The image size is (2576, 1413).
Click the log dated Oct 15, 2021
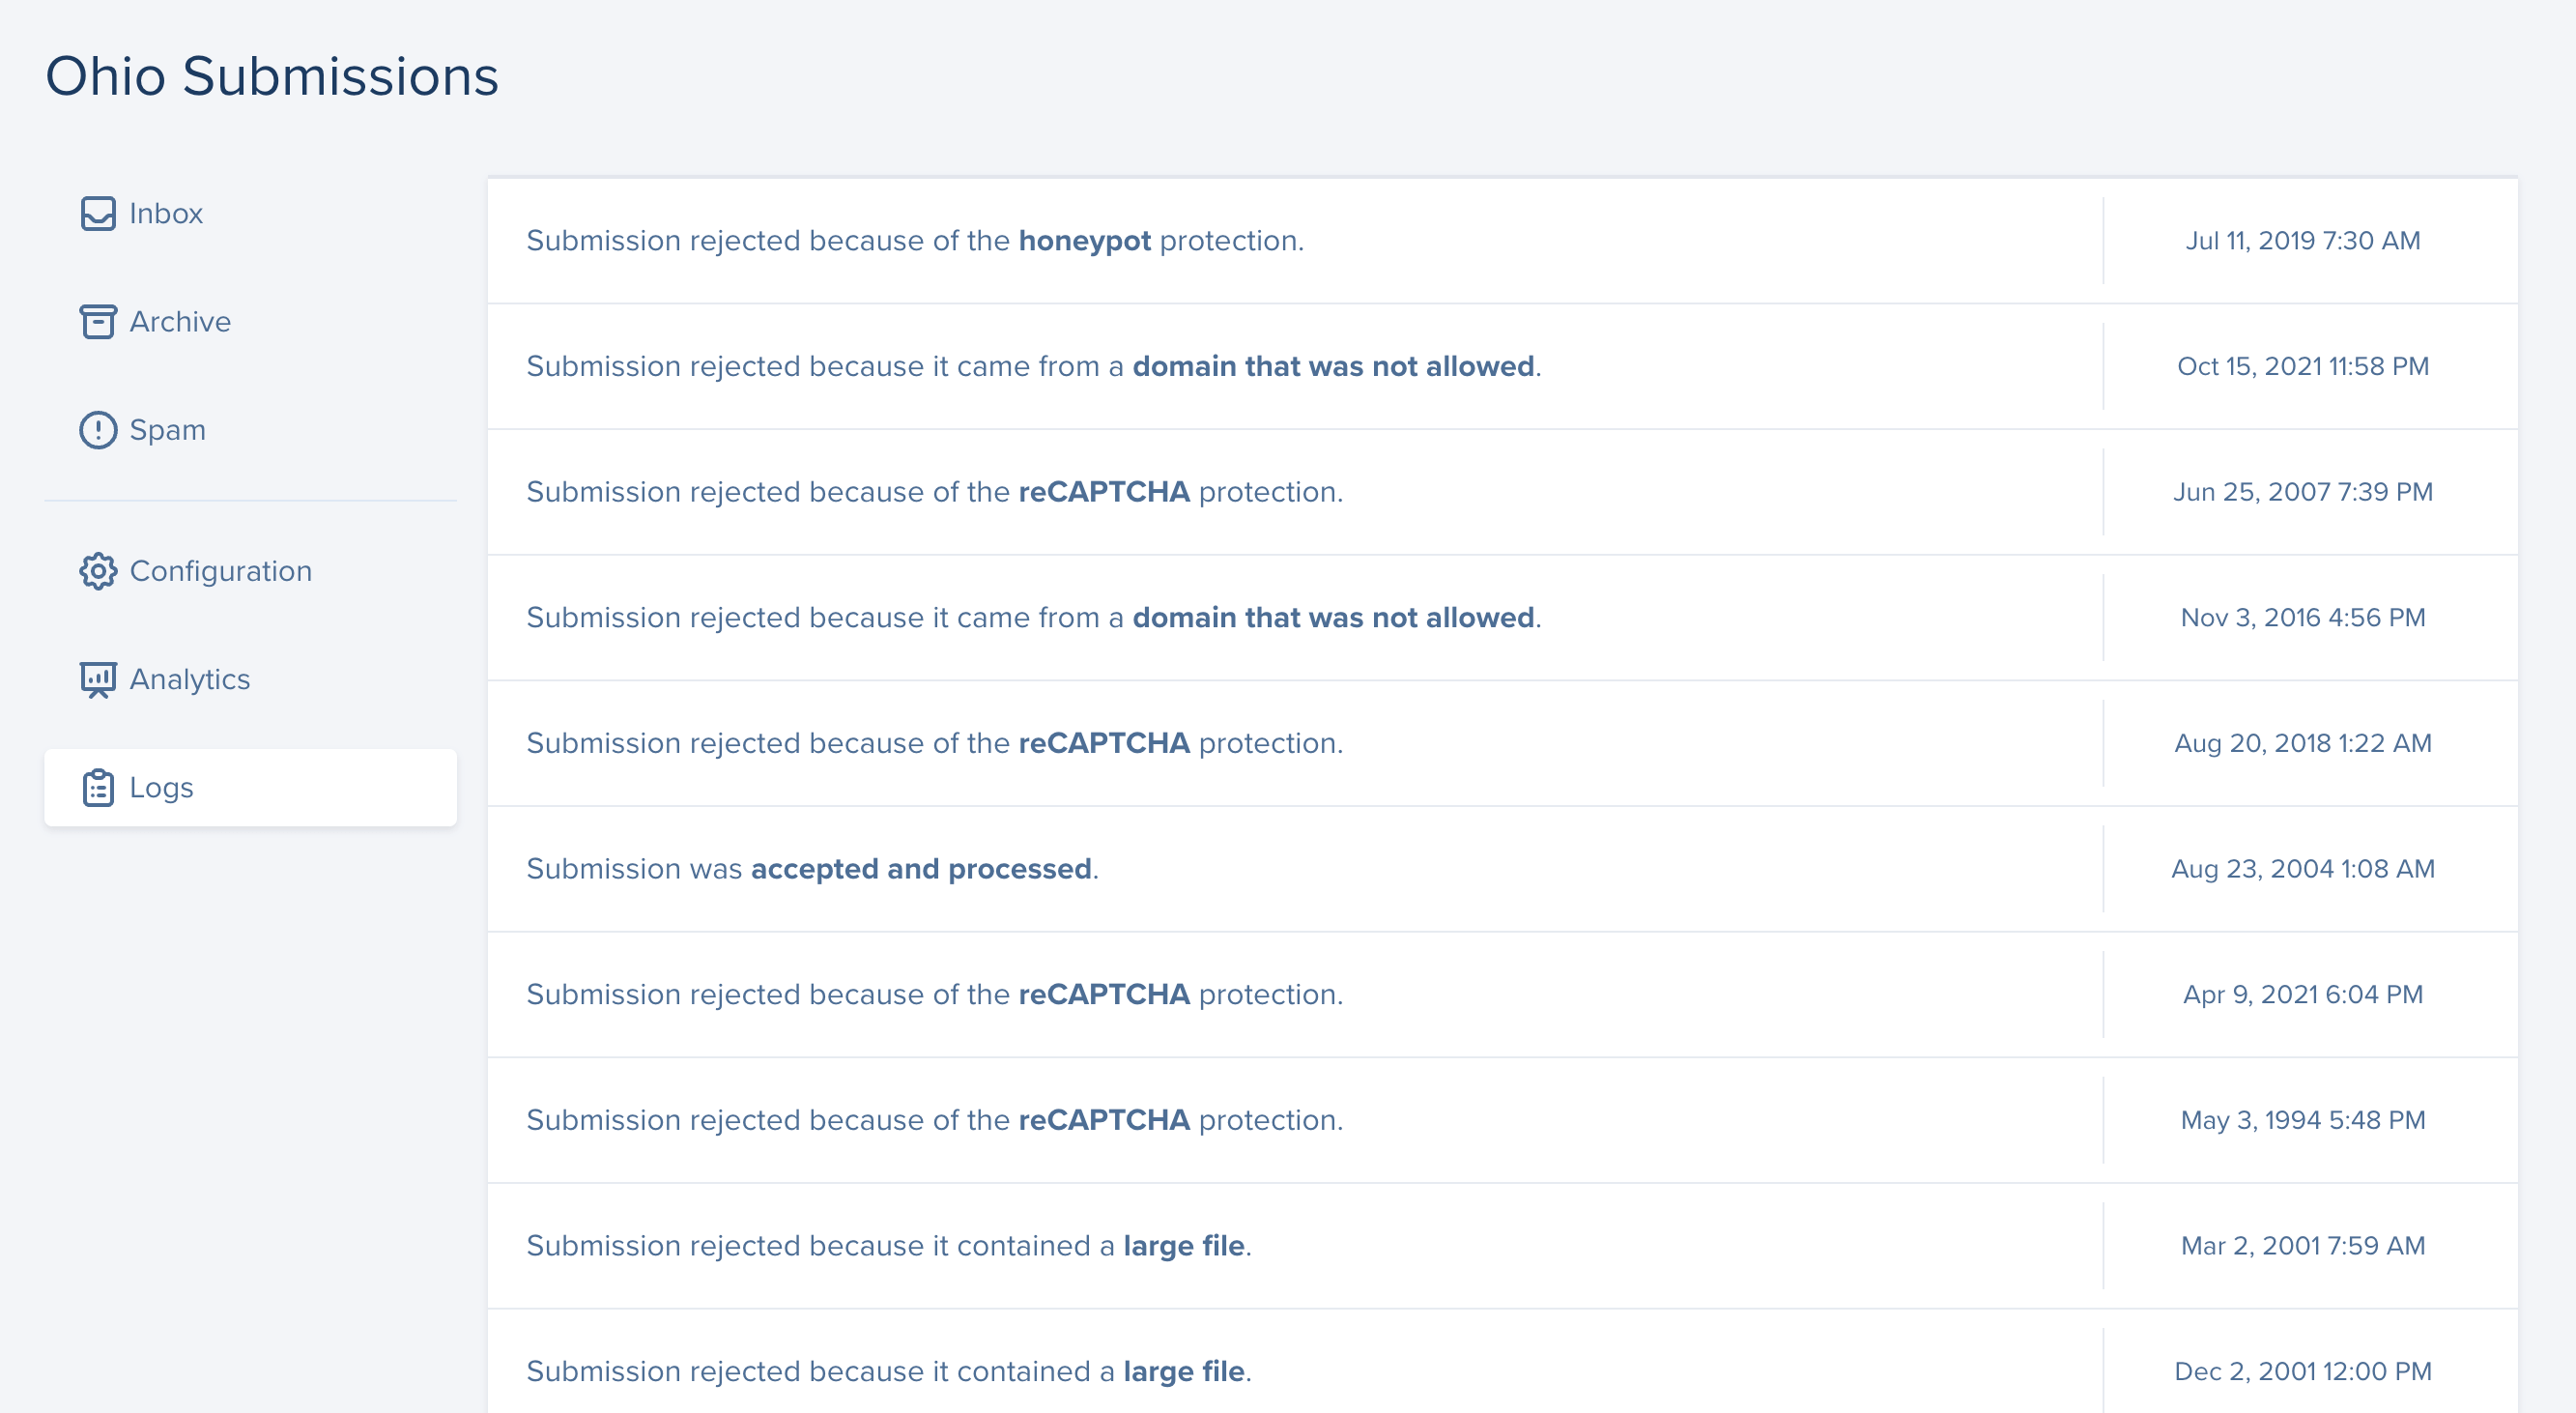(1033, 366)
